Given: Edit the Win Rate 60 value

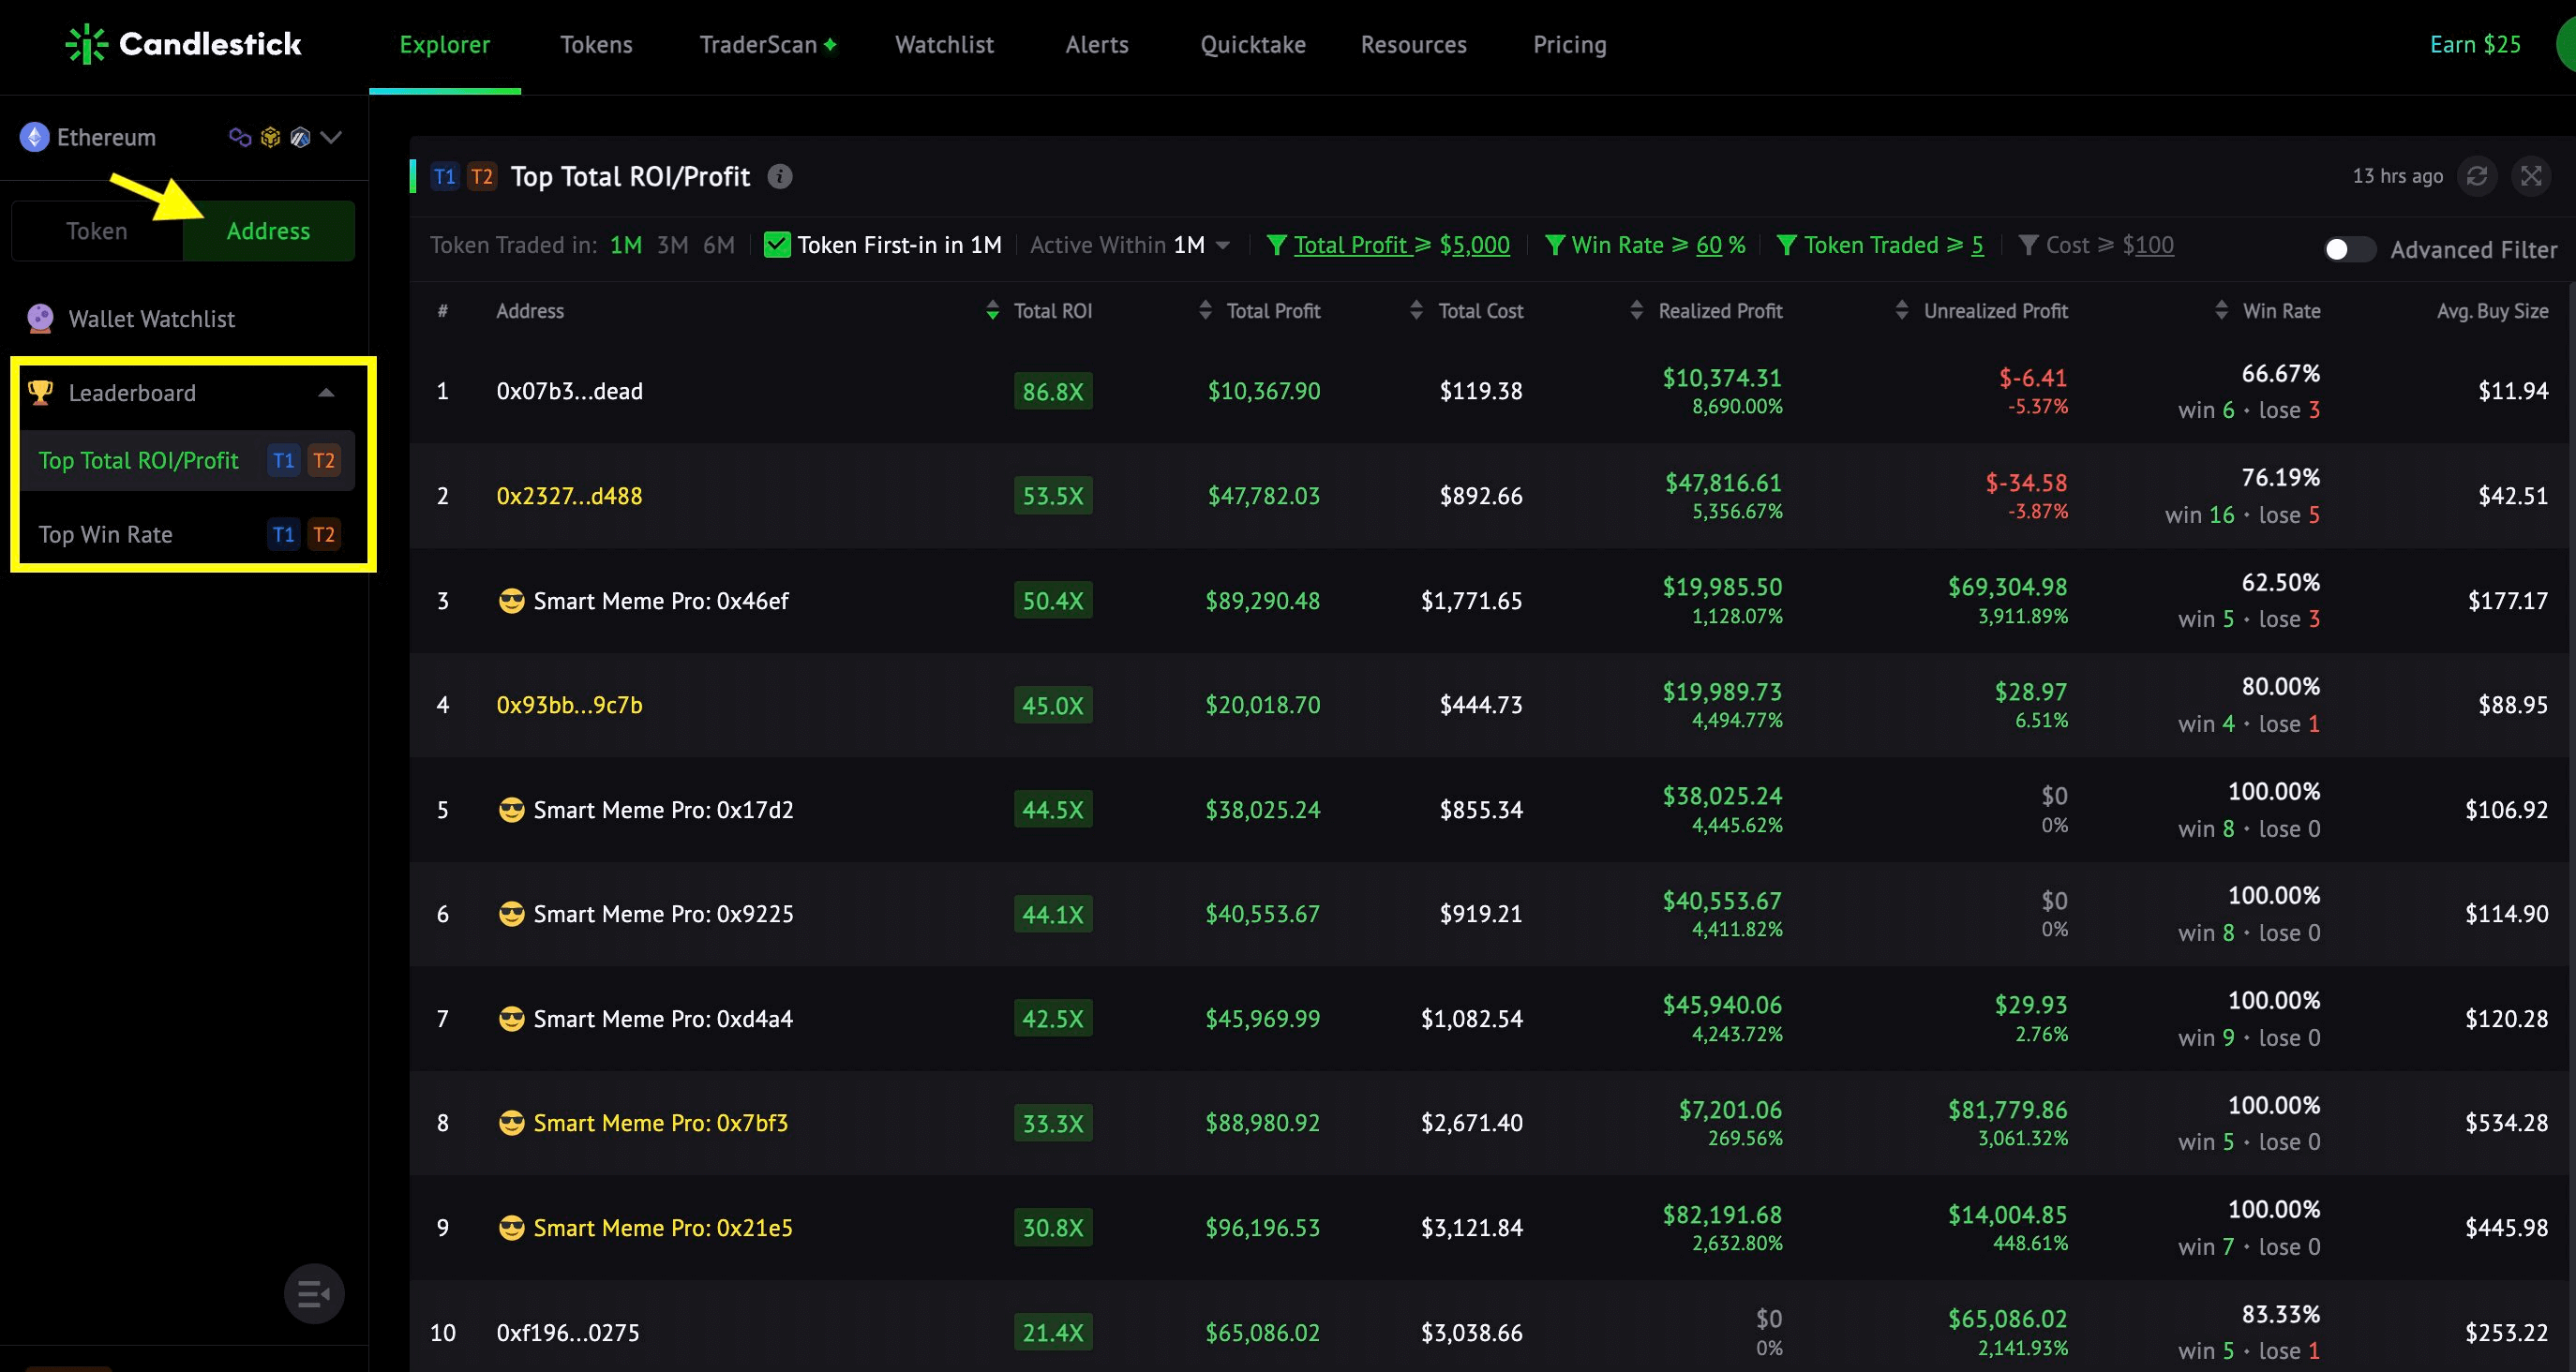Looking at the screenshot, I should 1709,245.
